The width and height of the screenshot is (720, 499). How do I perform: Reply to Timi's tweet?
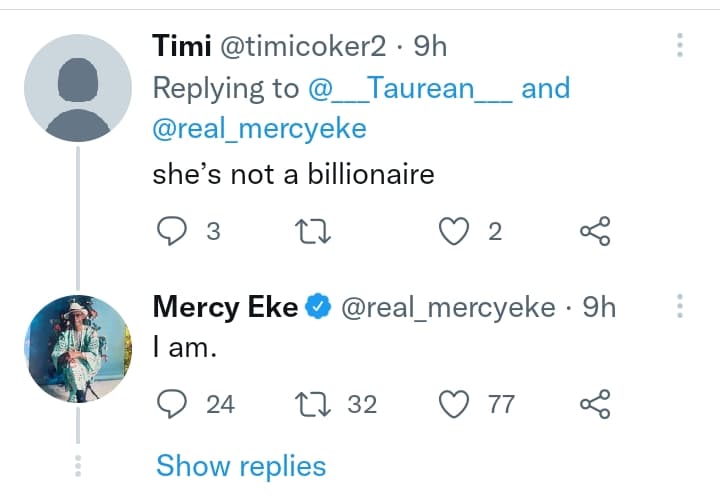click(174, 233)
